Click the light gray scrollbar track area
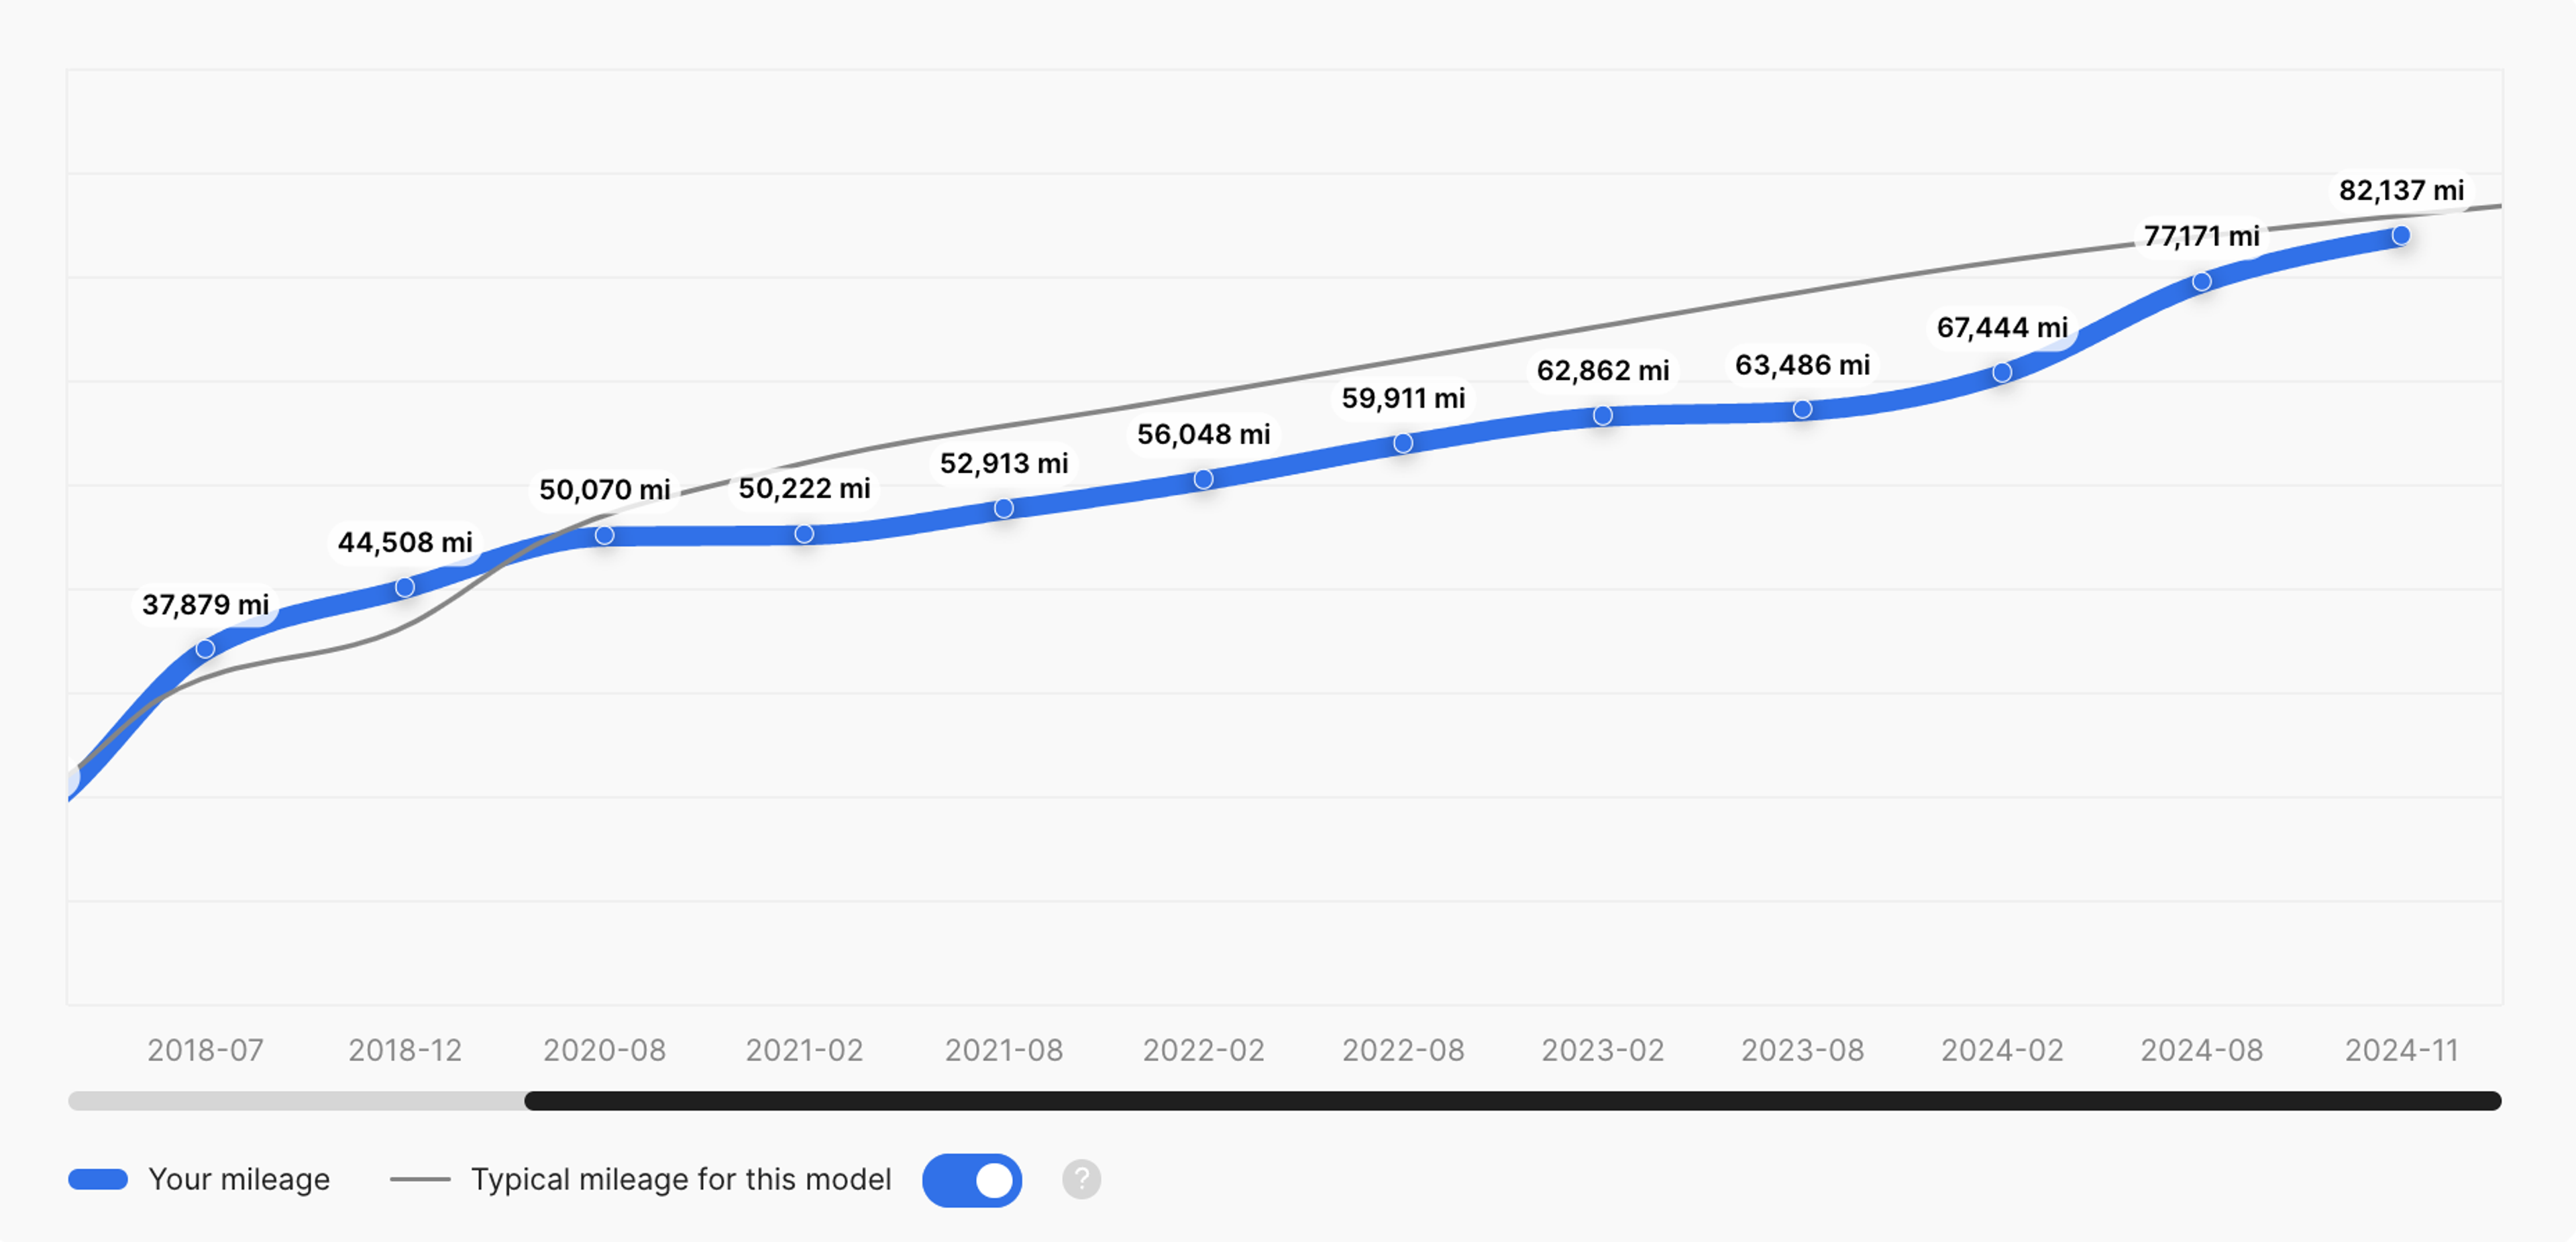Viewport: 2576px width, 1242px height. coord(296,1101)
